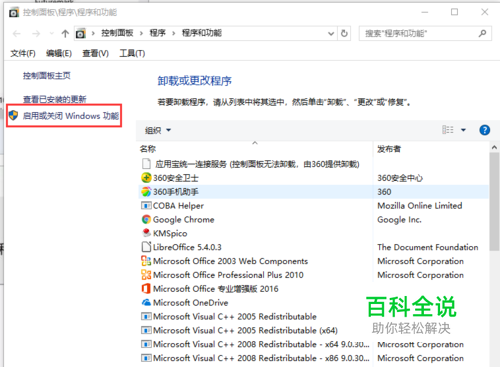Go up one level with the Up arrow

click(65, 33)
